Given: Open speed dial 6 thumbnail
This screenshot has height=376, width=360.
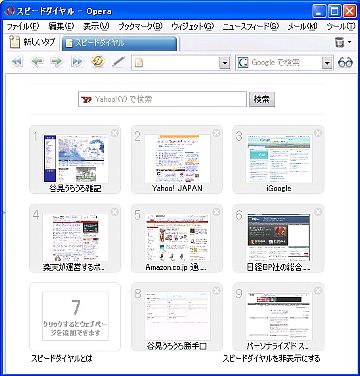Looking at the screenshot, I should coord(279,237).
